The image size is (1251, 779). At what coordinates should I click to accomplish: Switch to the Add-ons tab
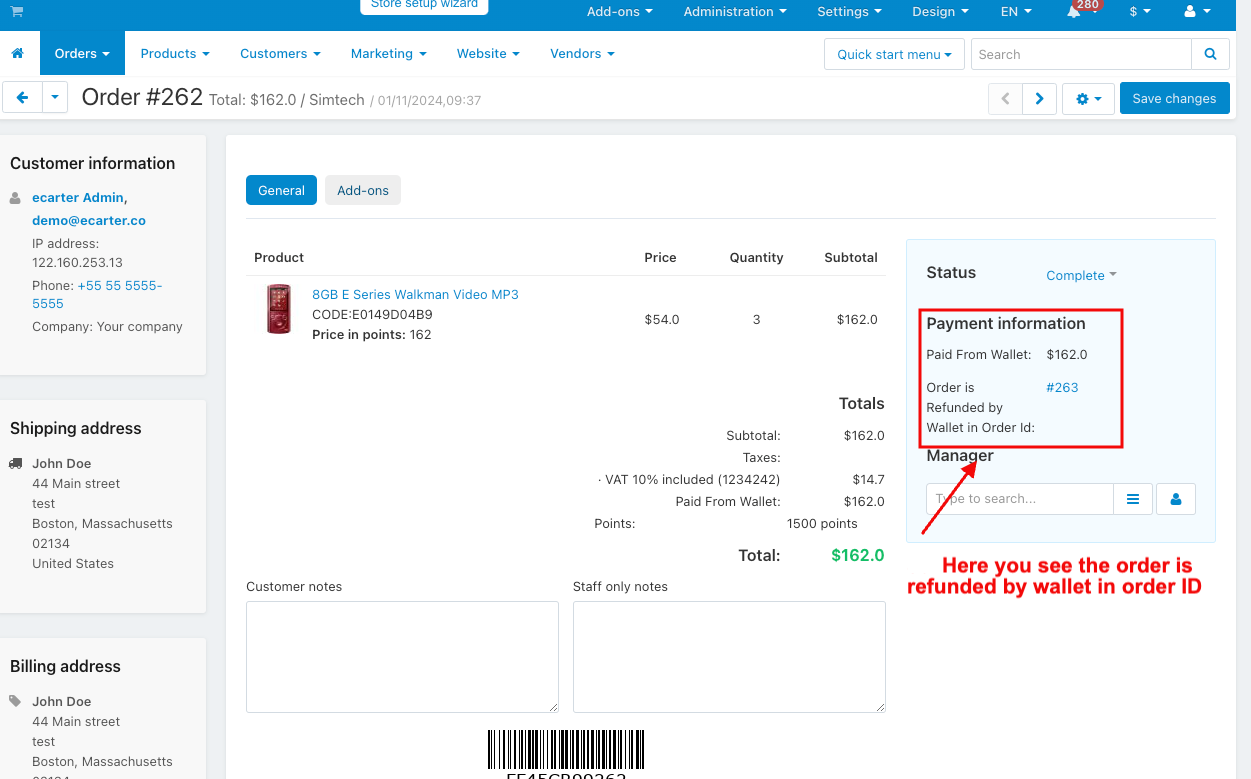point(362,190)
